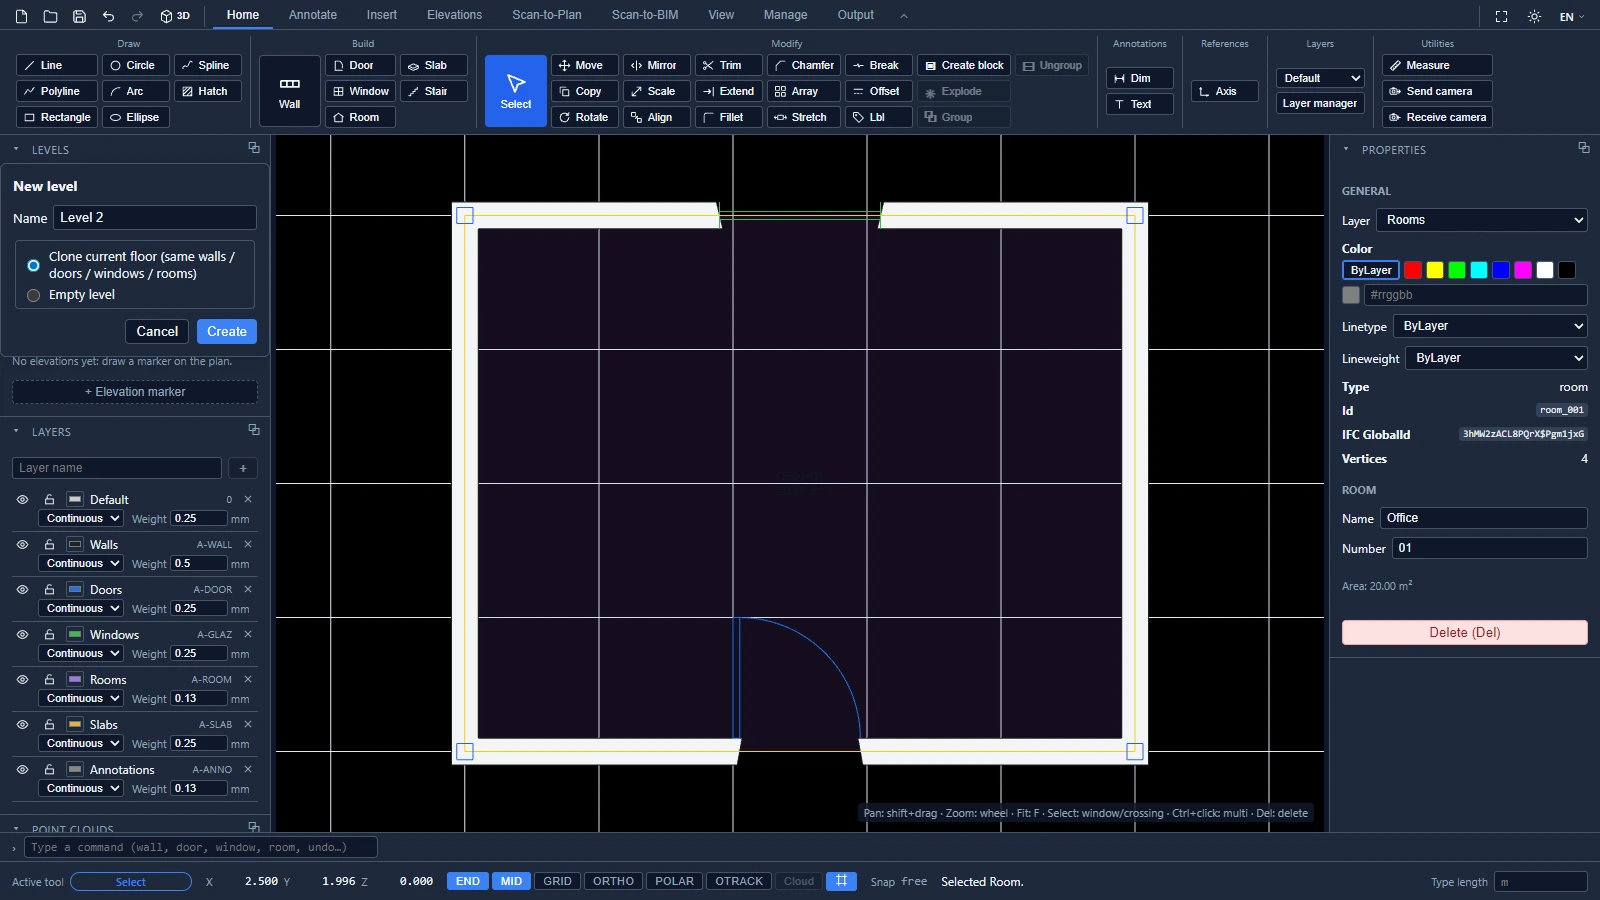Open the Layer dropdown in Properties

click(1481, 220)
